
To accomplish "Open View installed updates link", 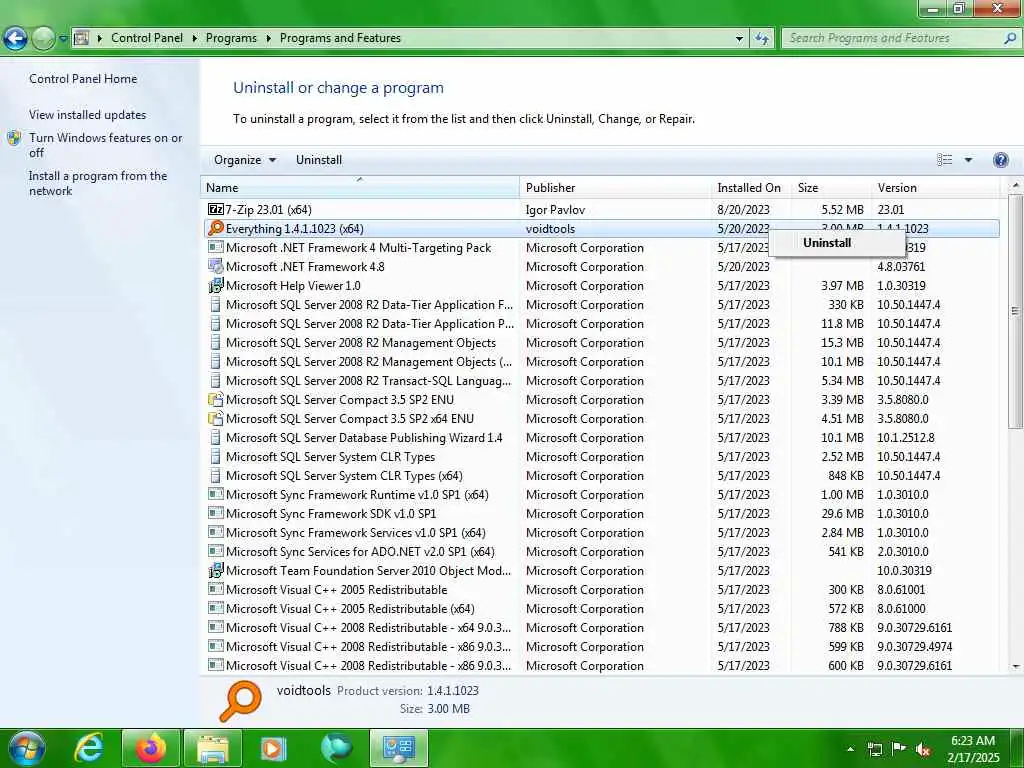I will coord(88,114).
